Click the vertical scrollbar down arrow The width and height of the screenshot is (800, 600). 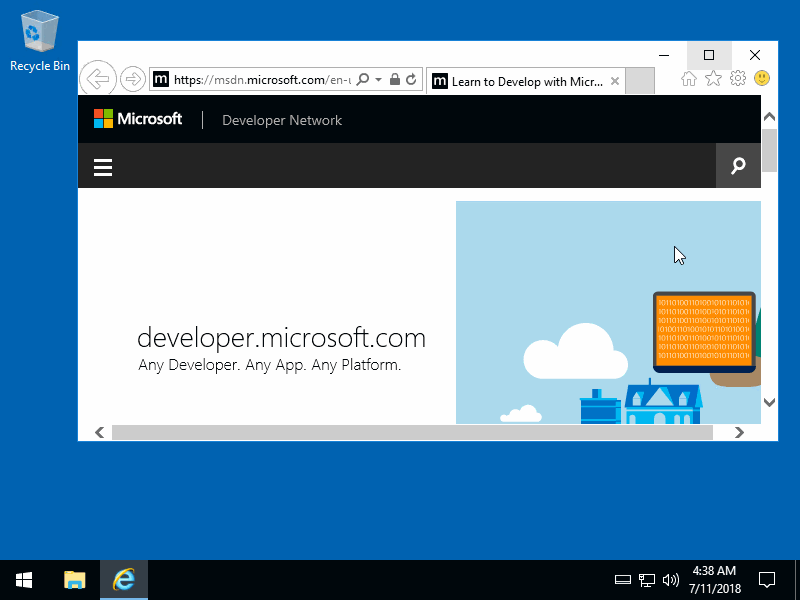click(x=769, y=402)
